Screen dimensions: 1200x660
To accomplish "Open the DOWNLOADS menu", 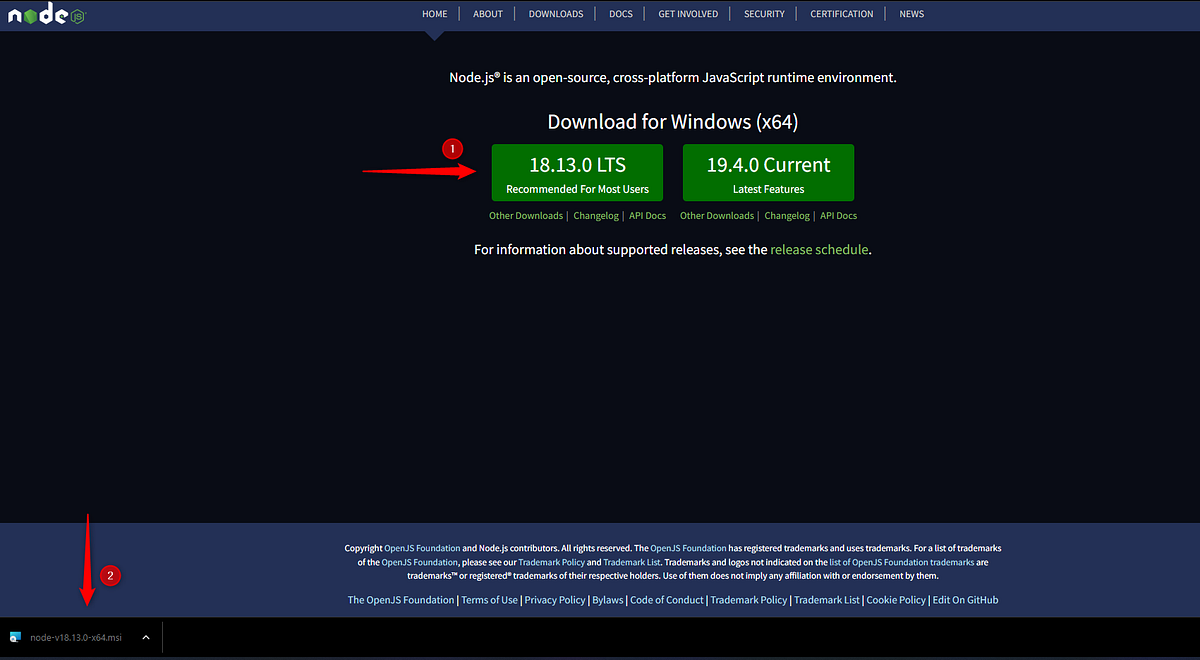I will coord(556,13).
